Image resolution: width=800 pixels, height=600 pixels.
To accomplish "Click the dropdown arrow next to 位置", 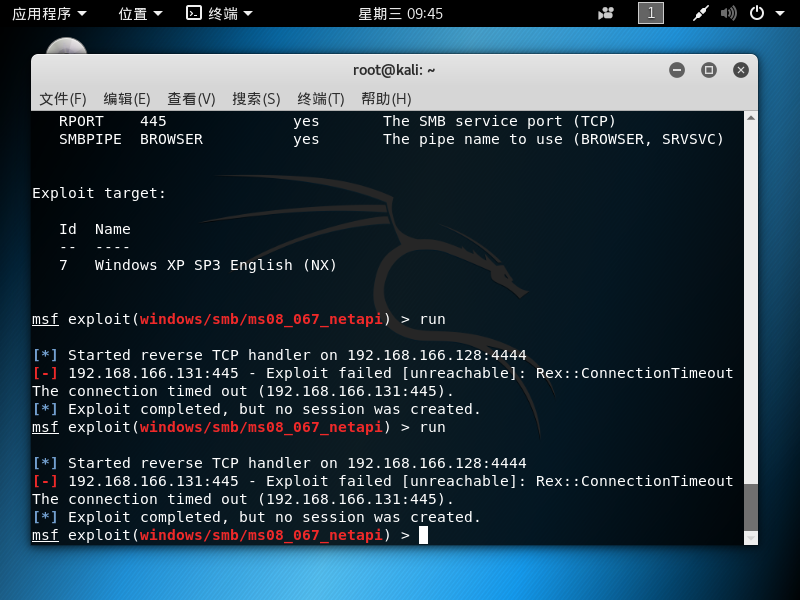I will (158, 14).
